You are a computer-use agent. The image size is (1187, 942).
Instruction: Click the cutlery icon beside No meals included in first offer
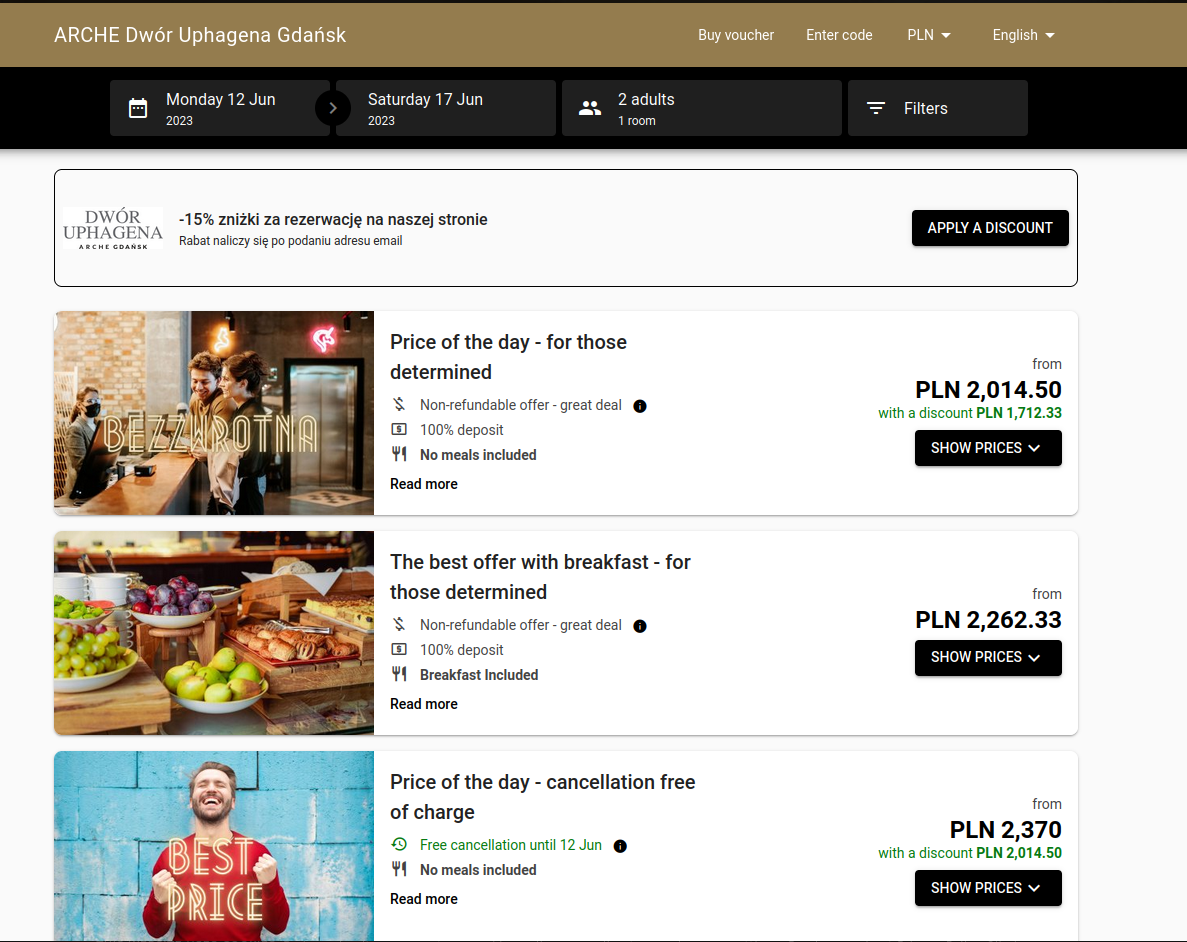click(399, 454)
